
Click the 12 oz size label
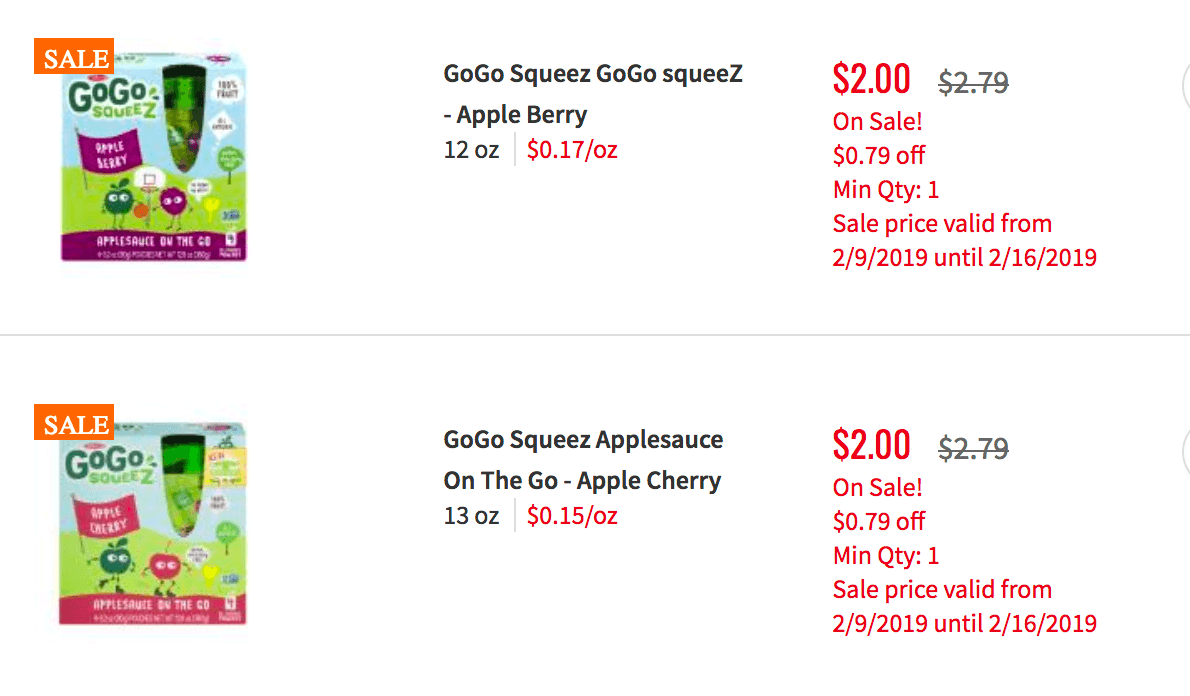(x=471, y=150)
